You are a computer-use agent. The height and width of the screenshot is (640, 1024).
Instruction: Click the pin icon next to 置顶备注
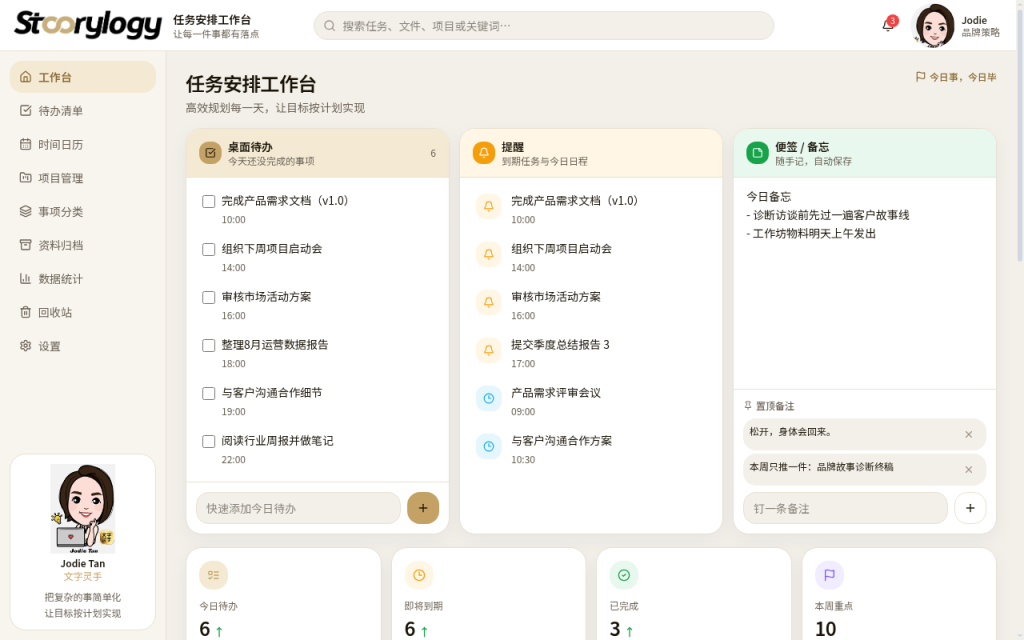[x=748, y=406]
